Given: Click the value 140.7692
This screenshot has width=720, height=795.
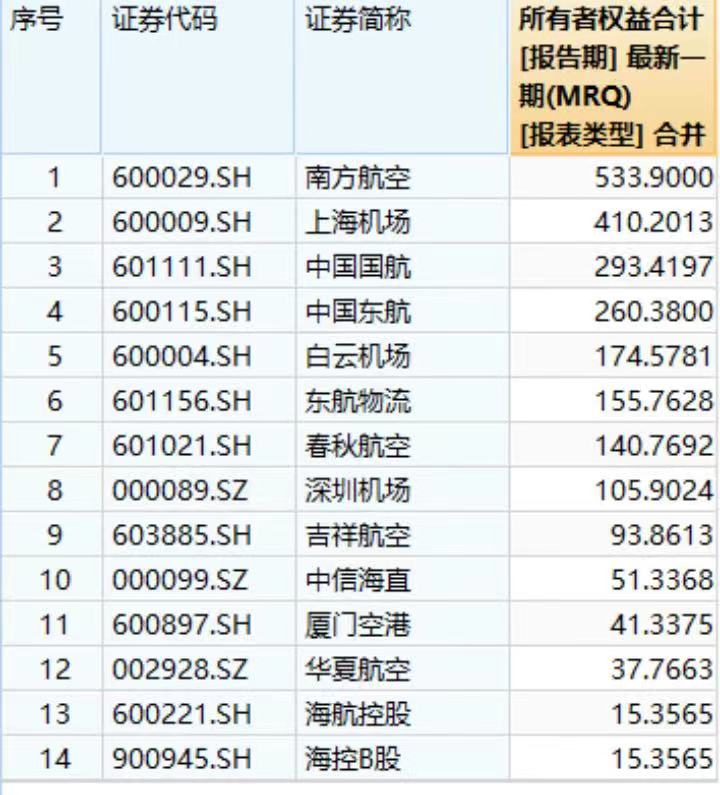Looking at the screenshot, I should (x=654, y=446).
